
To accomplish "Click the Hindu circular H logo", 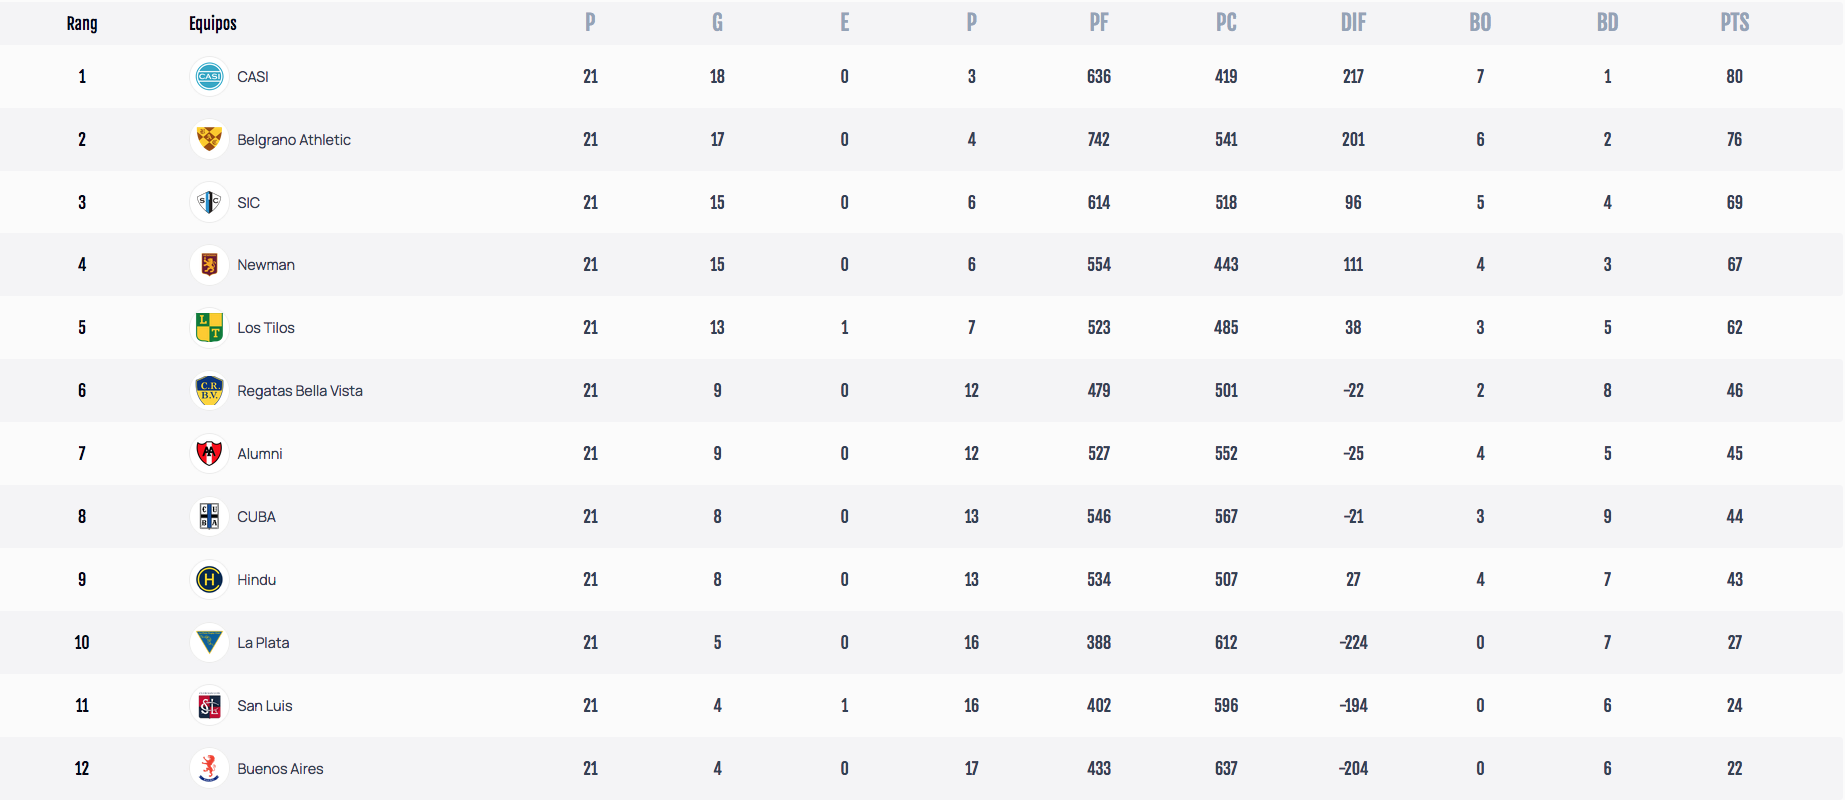I will [209, 579].
